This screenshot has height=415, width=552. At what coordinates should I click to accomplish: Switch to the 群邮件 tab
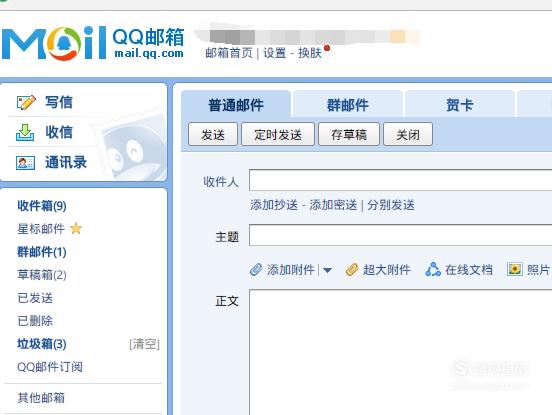(348, 105)
